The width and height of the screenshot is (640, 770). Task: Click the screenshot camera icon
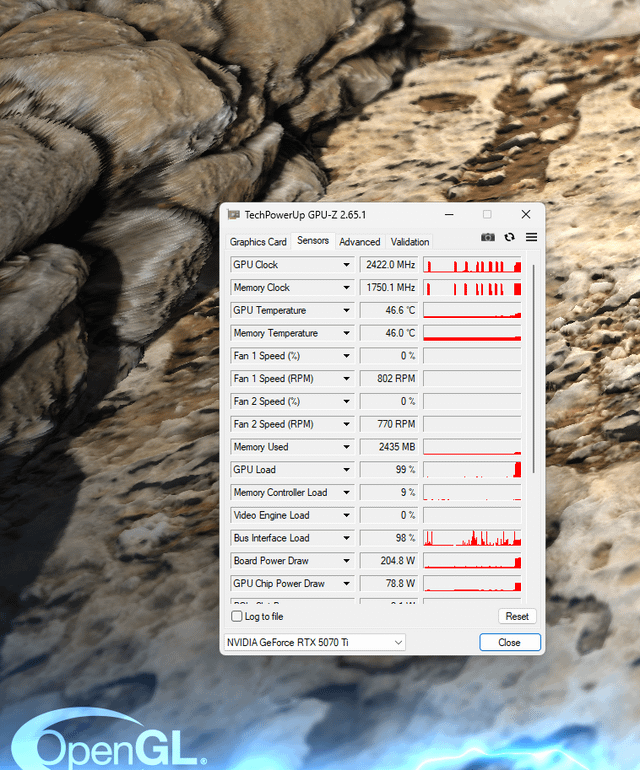click(x=487, y=237)
